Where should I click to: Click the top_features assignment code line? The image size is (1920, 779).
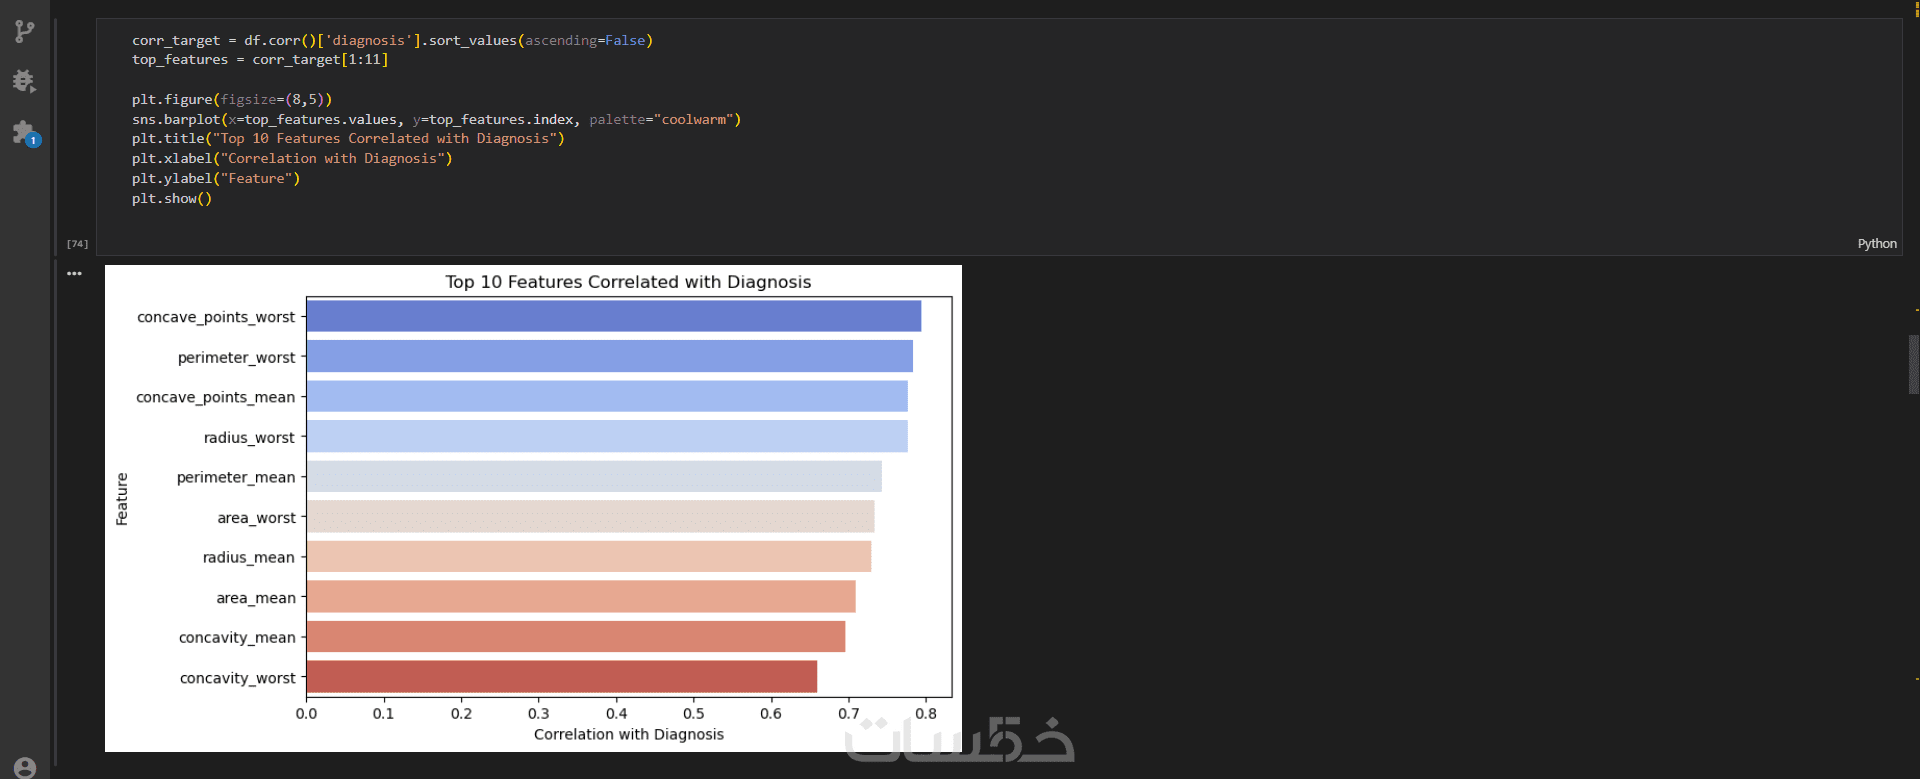[260, 60]
